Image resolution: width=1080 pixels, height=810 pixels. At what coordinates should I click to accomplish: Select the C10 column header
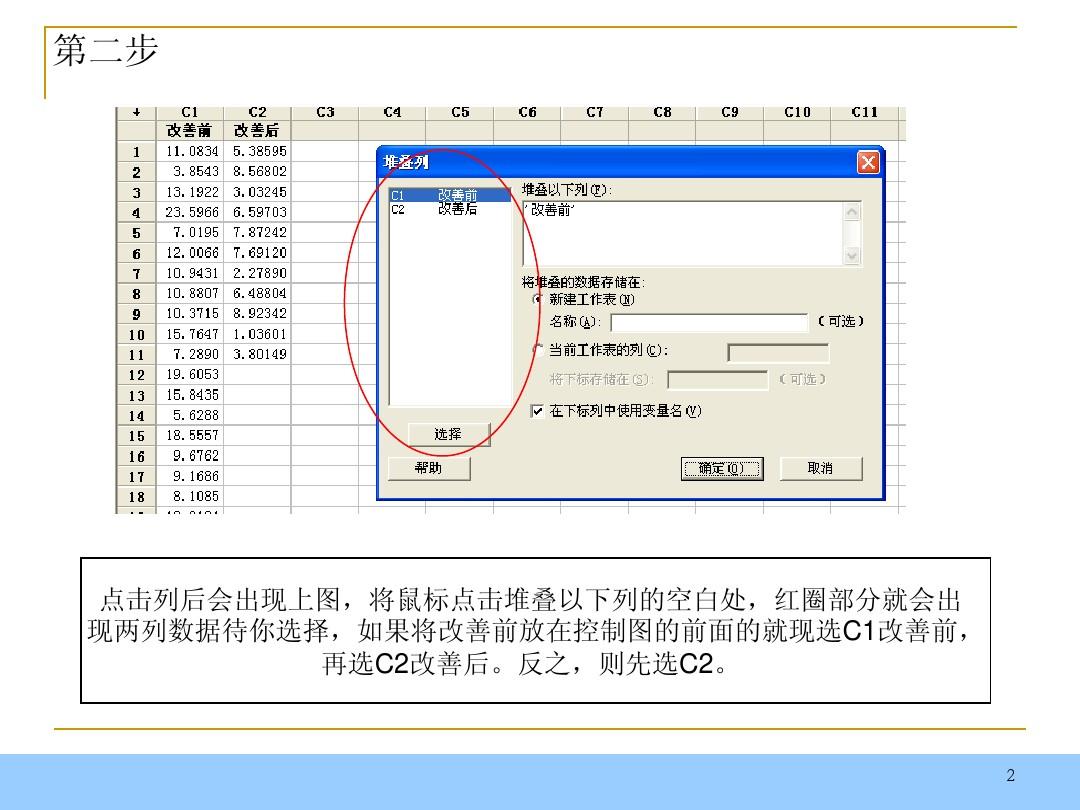[x=798, y=112]
